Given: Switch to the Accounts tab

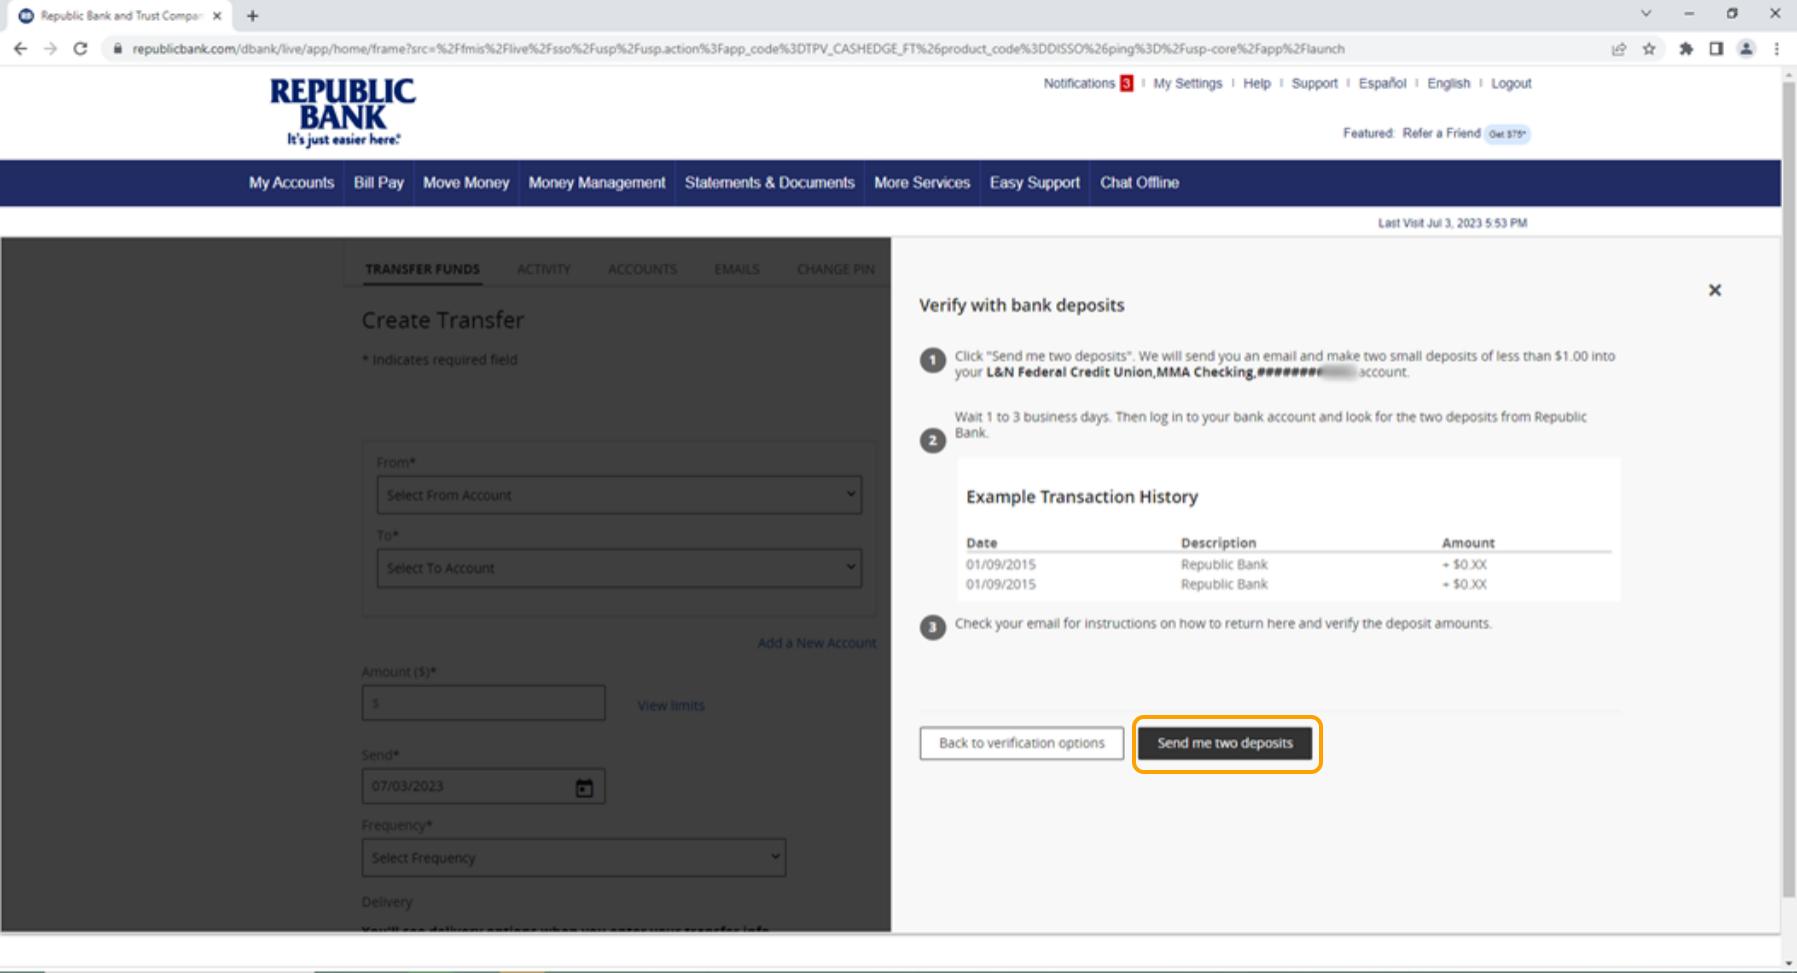Looking at the screenshot, I should point(642,269).
